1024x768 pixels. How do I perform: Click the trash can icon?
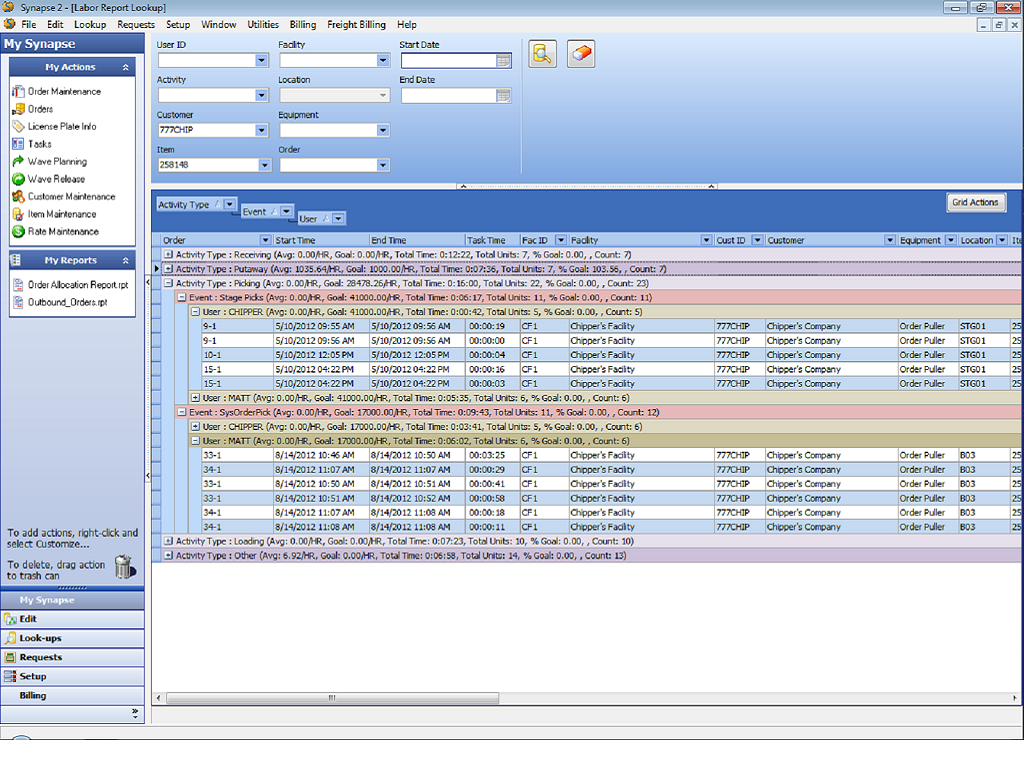pyautogui.click(x=124, y=567)
